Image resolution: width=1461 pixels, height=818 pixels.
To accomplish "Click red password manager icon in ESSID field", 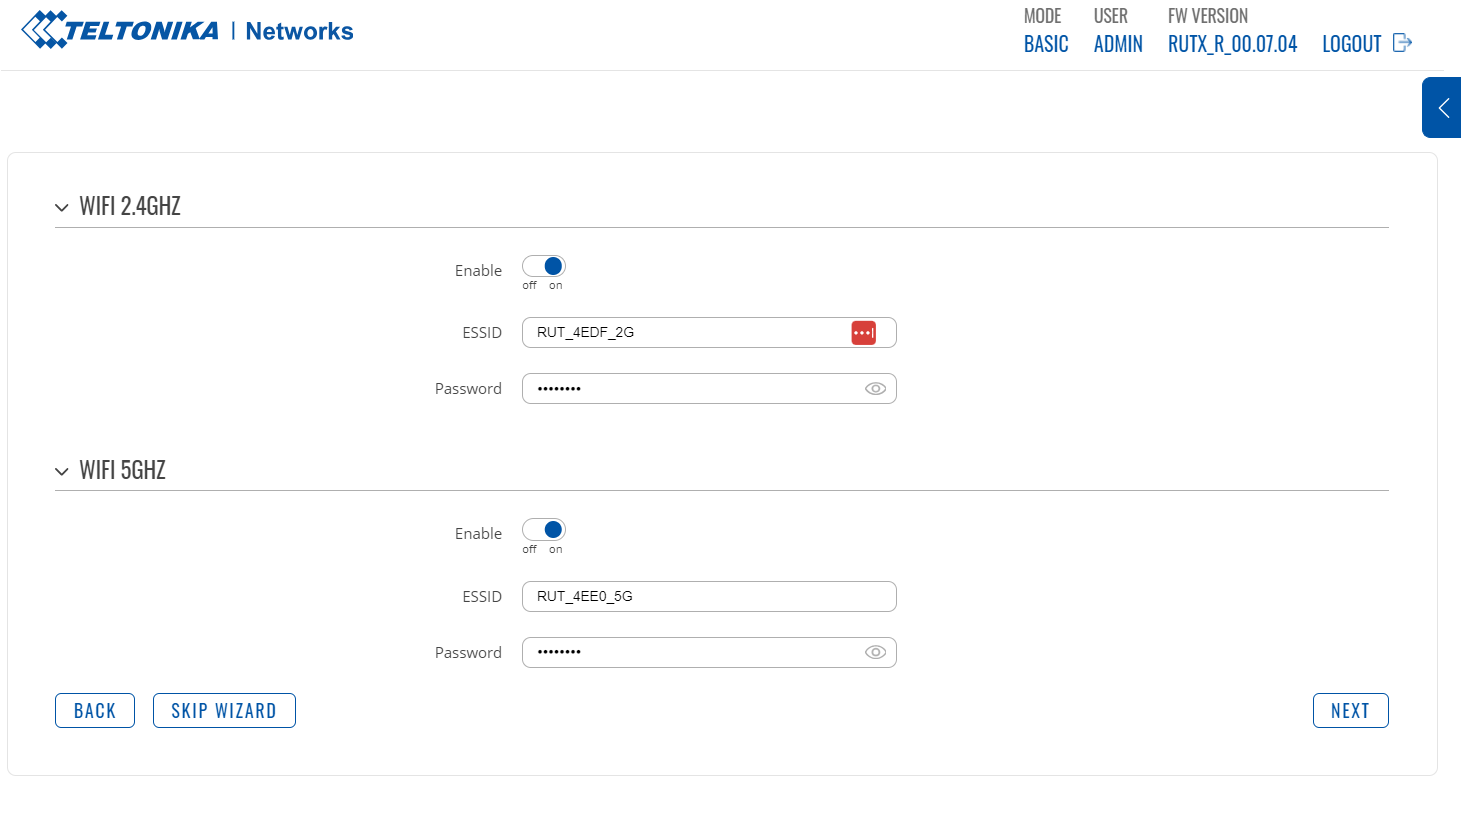I will coord(863,333).
